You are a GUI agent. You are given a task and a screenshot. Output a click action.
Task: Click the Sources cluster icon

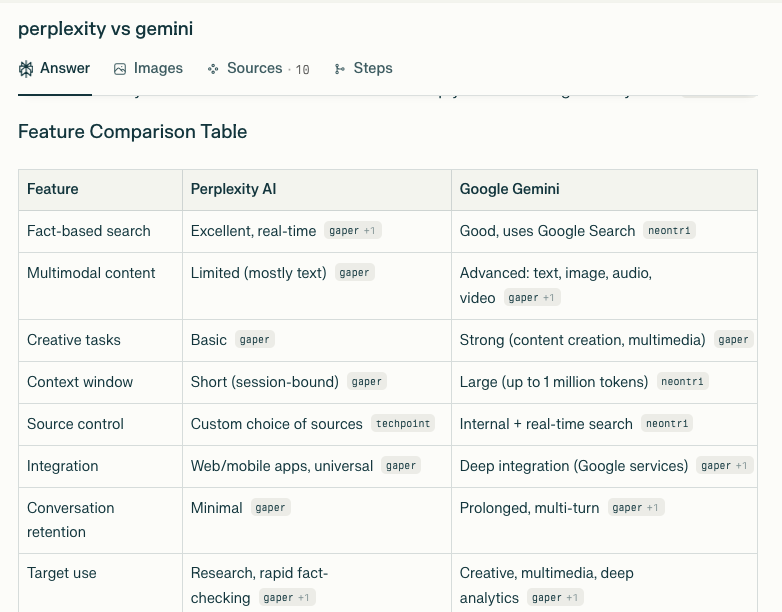213,69
